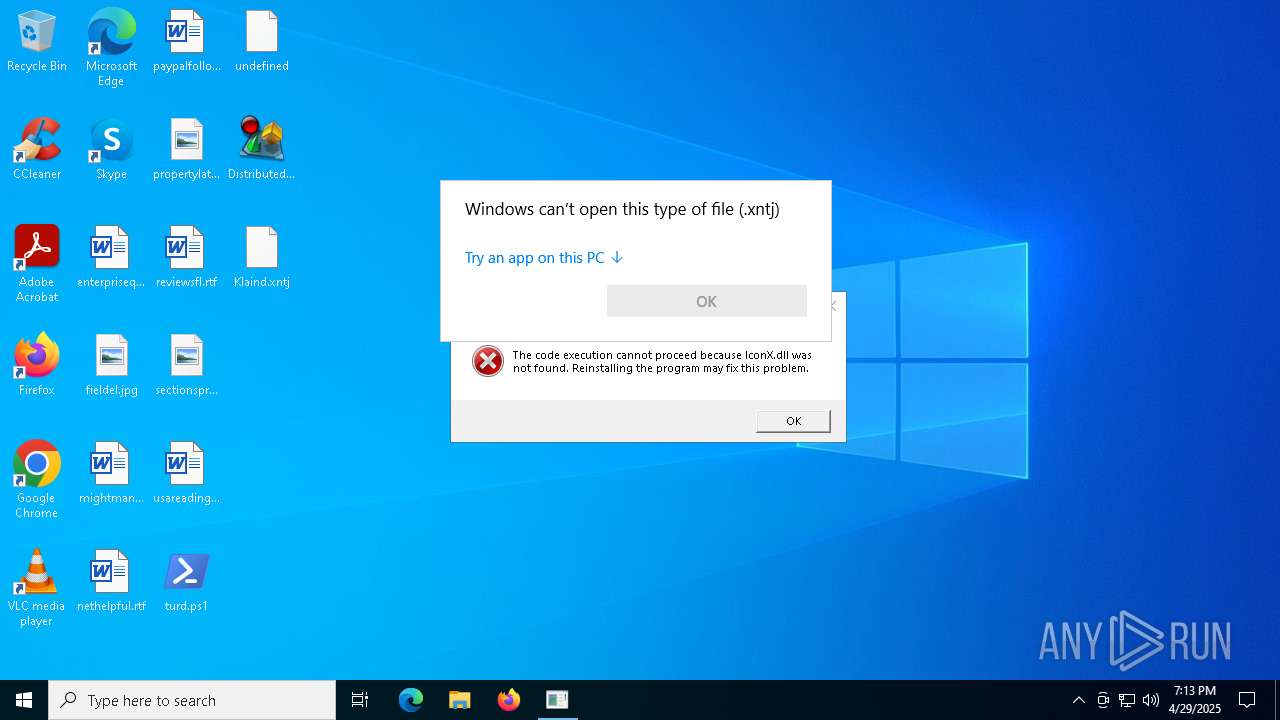Select the VLC media player shortcut
The width and height of the screenshot is (1280, 720).
[37, 588]
